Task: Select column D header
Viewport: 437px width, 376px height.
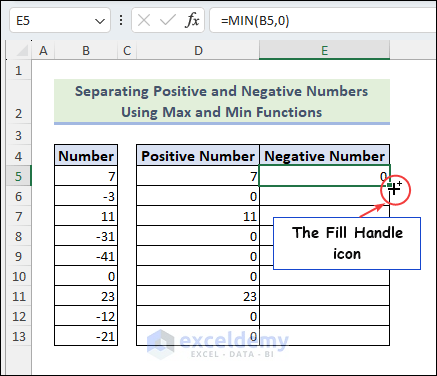Action: (x=198, y=51)
